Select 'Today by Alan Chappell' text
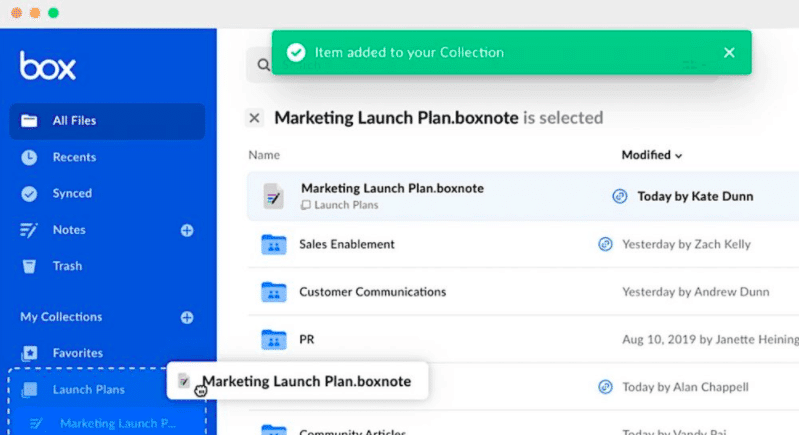 pyautogui.click(x=685, y=387)
